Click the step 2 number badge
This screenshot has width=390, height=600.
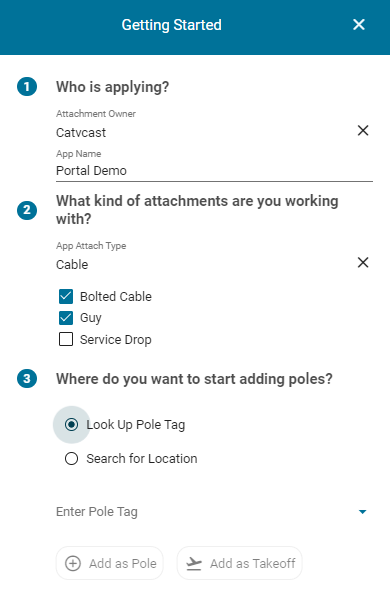27,210
